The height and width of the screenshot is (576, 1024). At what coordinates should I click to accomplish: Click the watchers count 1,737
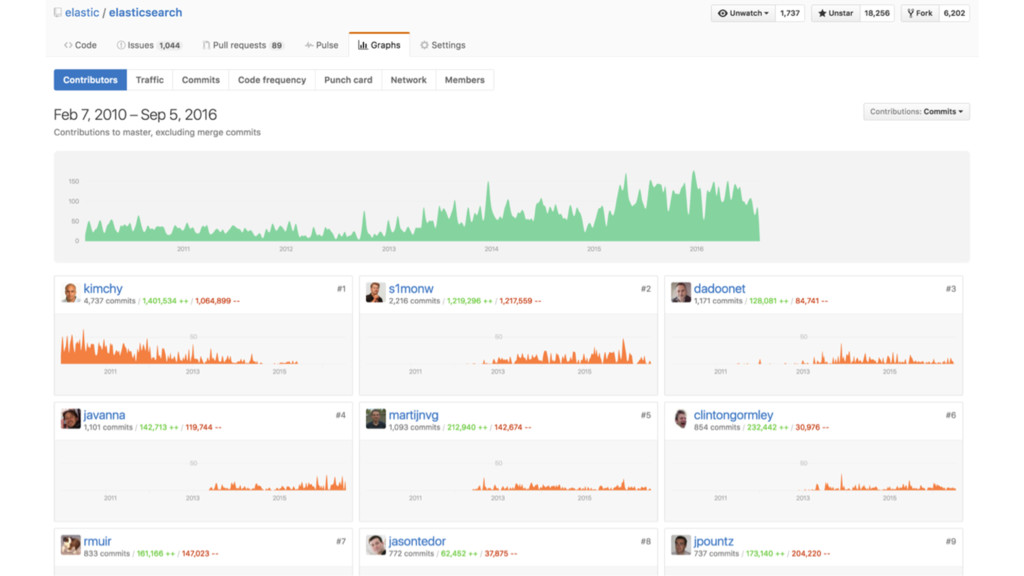point(790,13)
